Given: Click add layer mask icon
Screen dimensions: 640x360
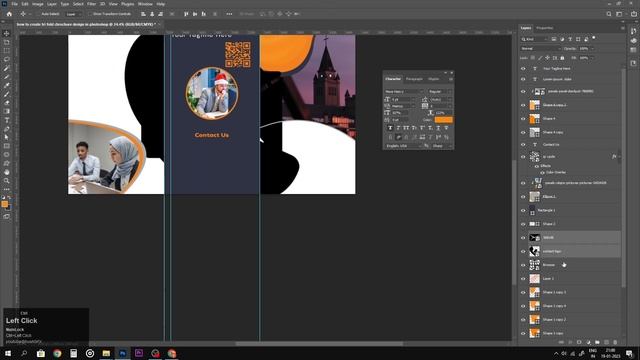Looking at the screenshot, I should 579,342.
